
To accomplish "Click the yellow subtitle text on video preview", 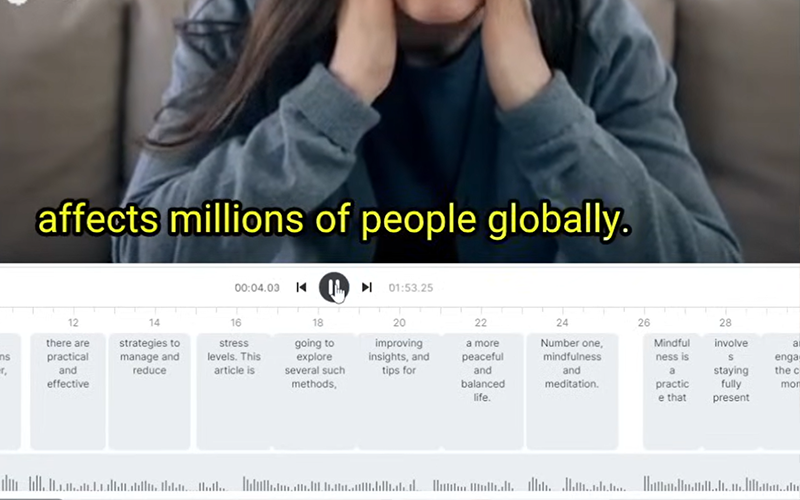I will [334, 220].
